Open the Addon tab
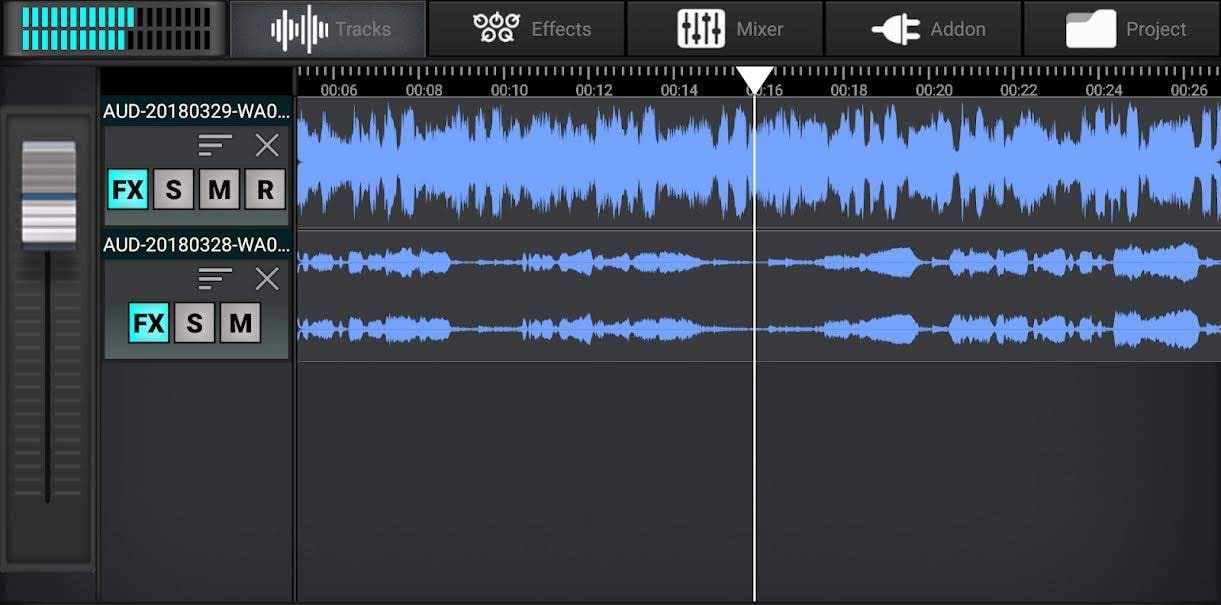This screenshot has width=1221, height=605. click(x=923, y=29)
